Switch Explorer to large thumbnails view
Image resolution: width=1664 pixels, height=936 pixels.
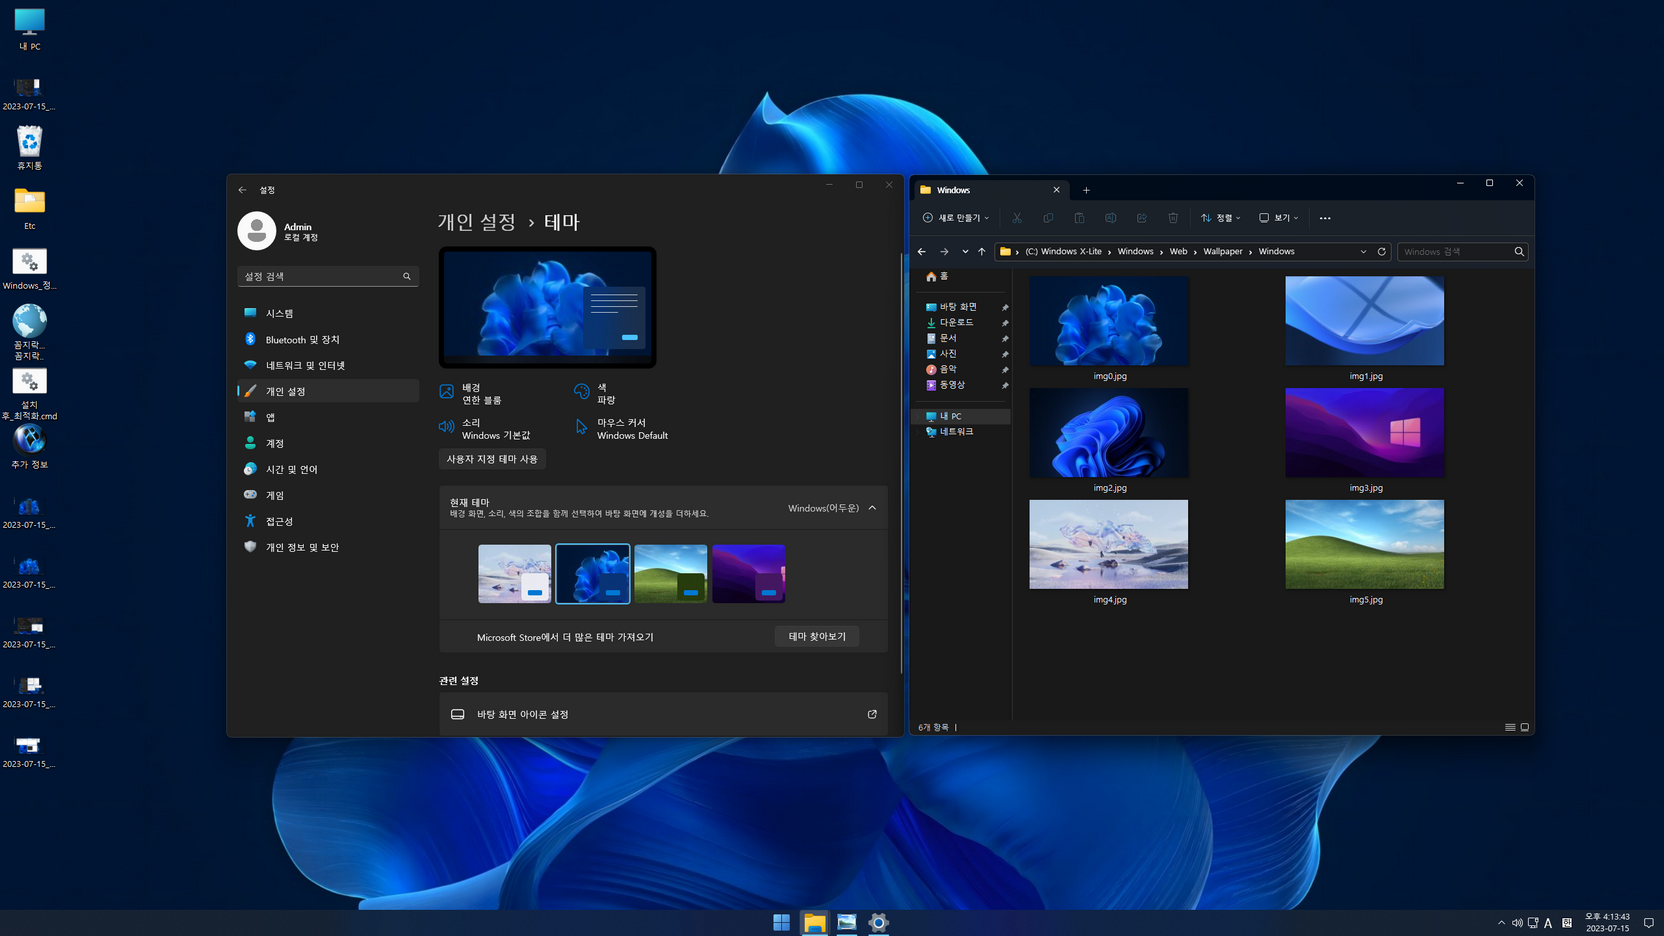tap(1525, 727)
